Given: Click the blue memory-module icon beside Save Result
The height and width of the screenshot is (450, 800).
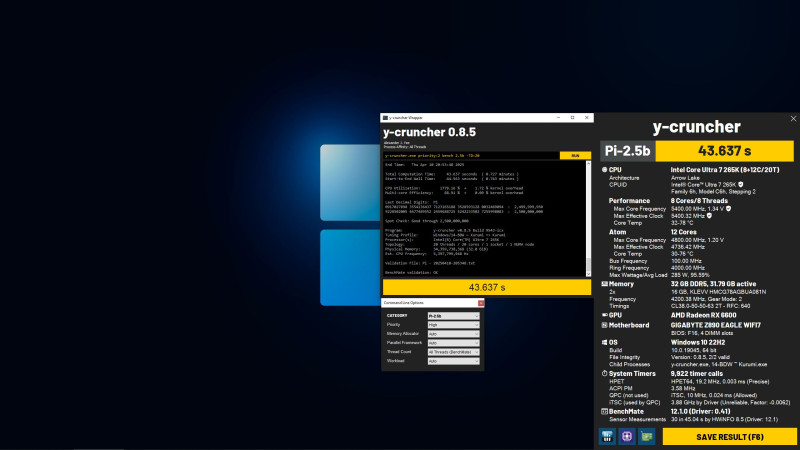Looking at the screenshot, I should (x=607, y=436).
